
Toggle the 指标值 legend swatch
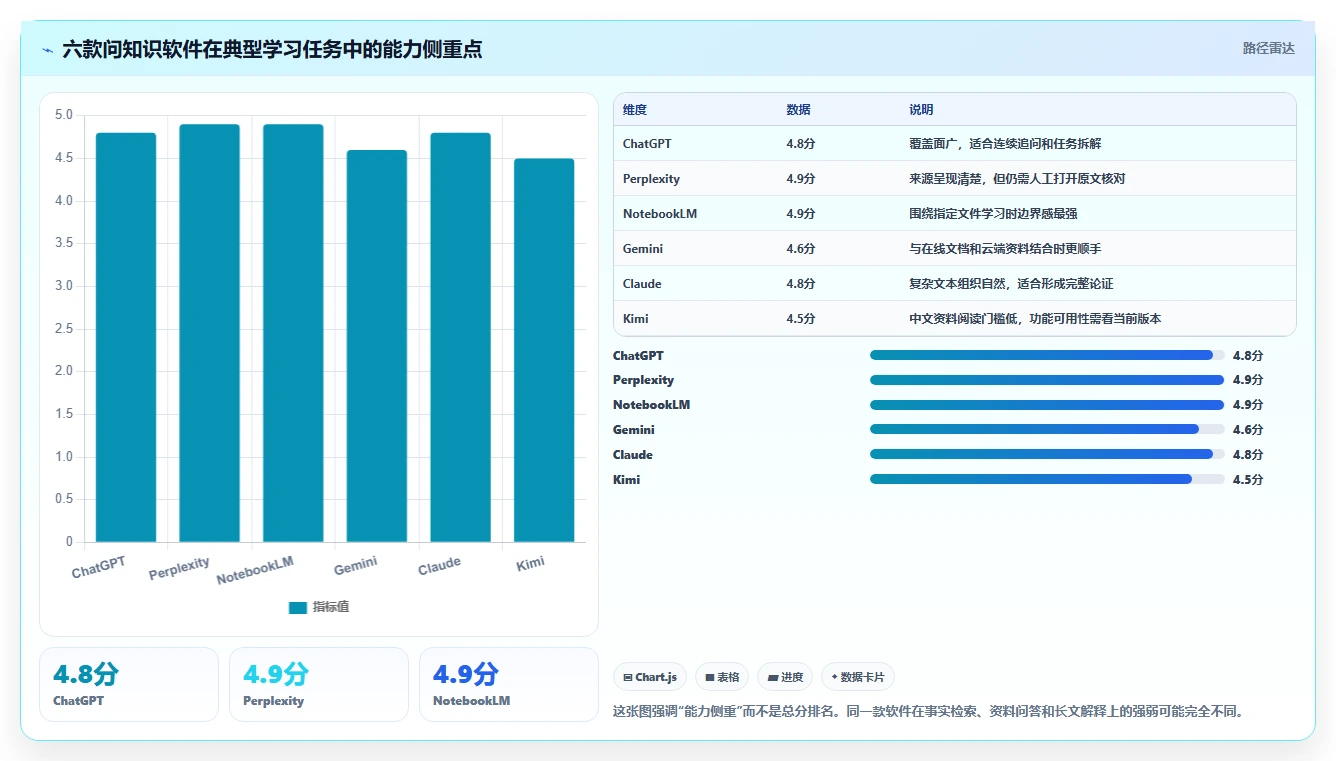click(x=298, y=607)
